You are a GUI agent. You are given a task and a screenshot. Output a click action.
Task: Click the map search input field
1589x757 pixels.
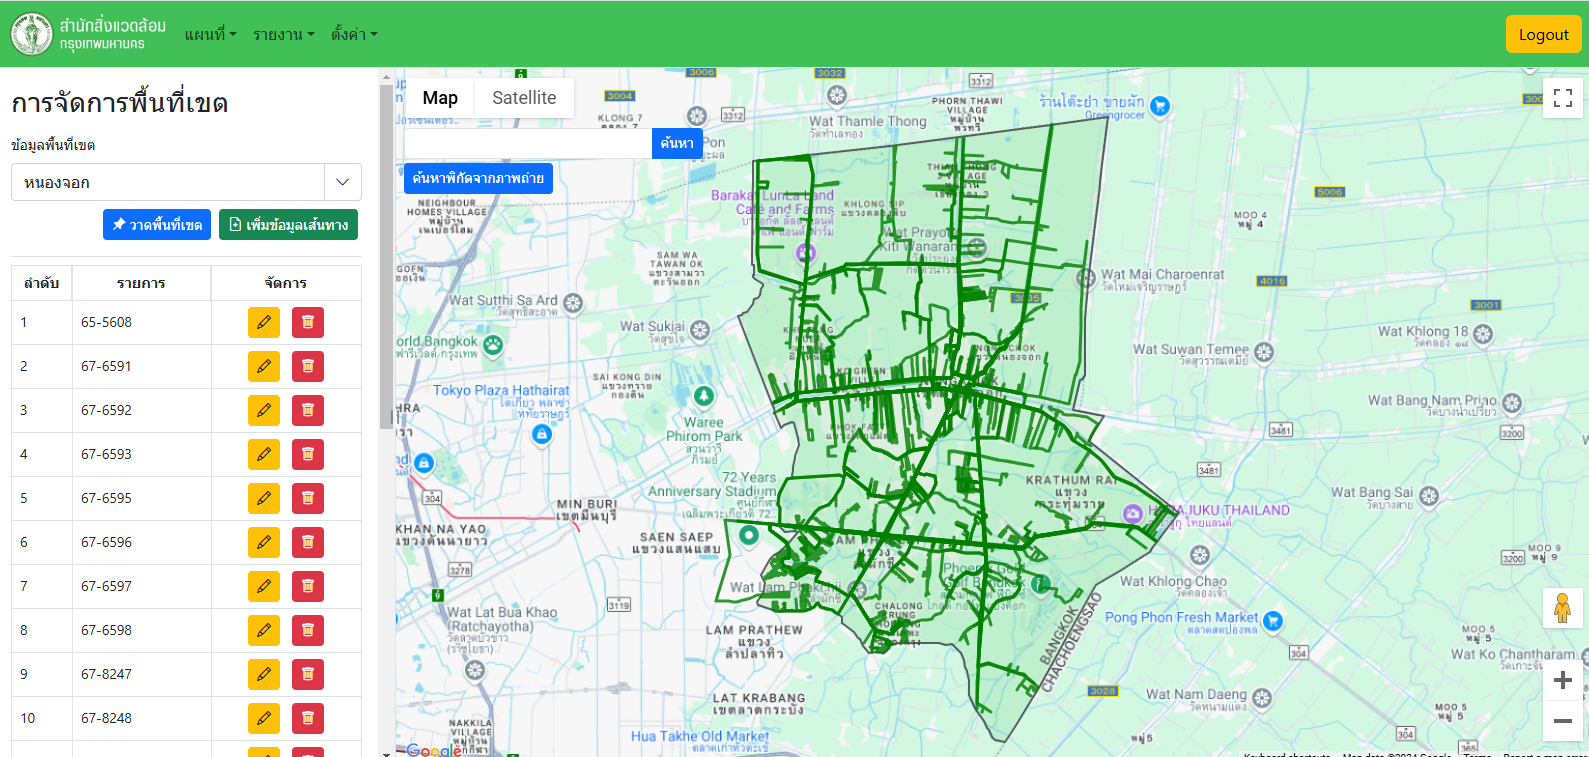[x=528, y=143]
